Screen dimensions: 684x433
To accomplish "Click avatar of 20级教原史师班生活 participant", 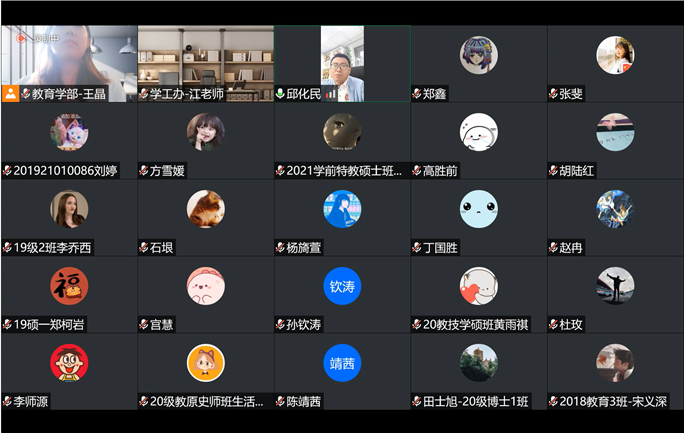I will pyautogui.click(x=205, y=363).
